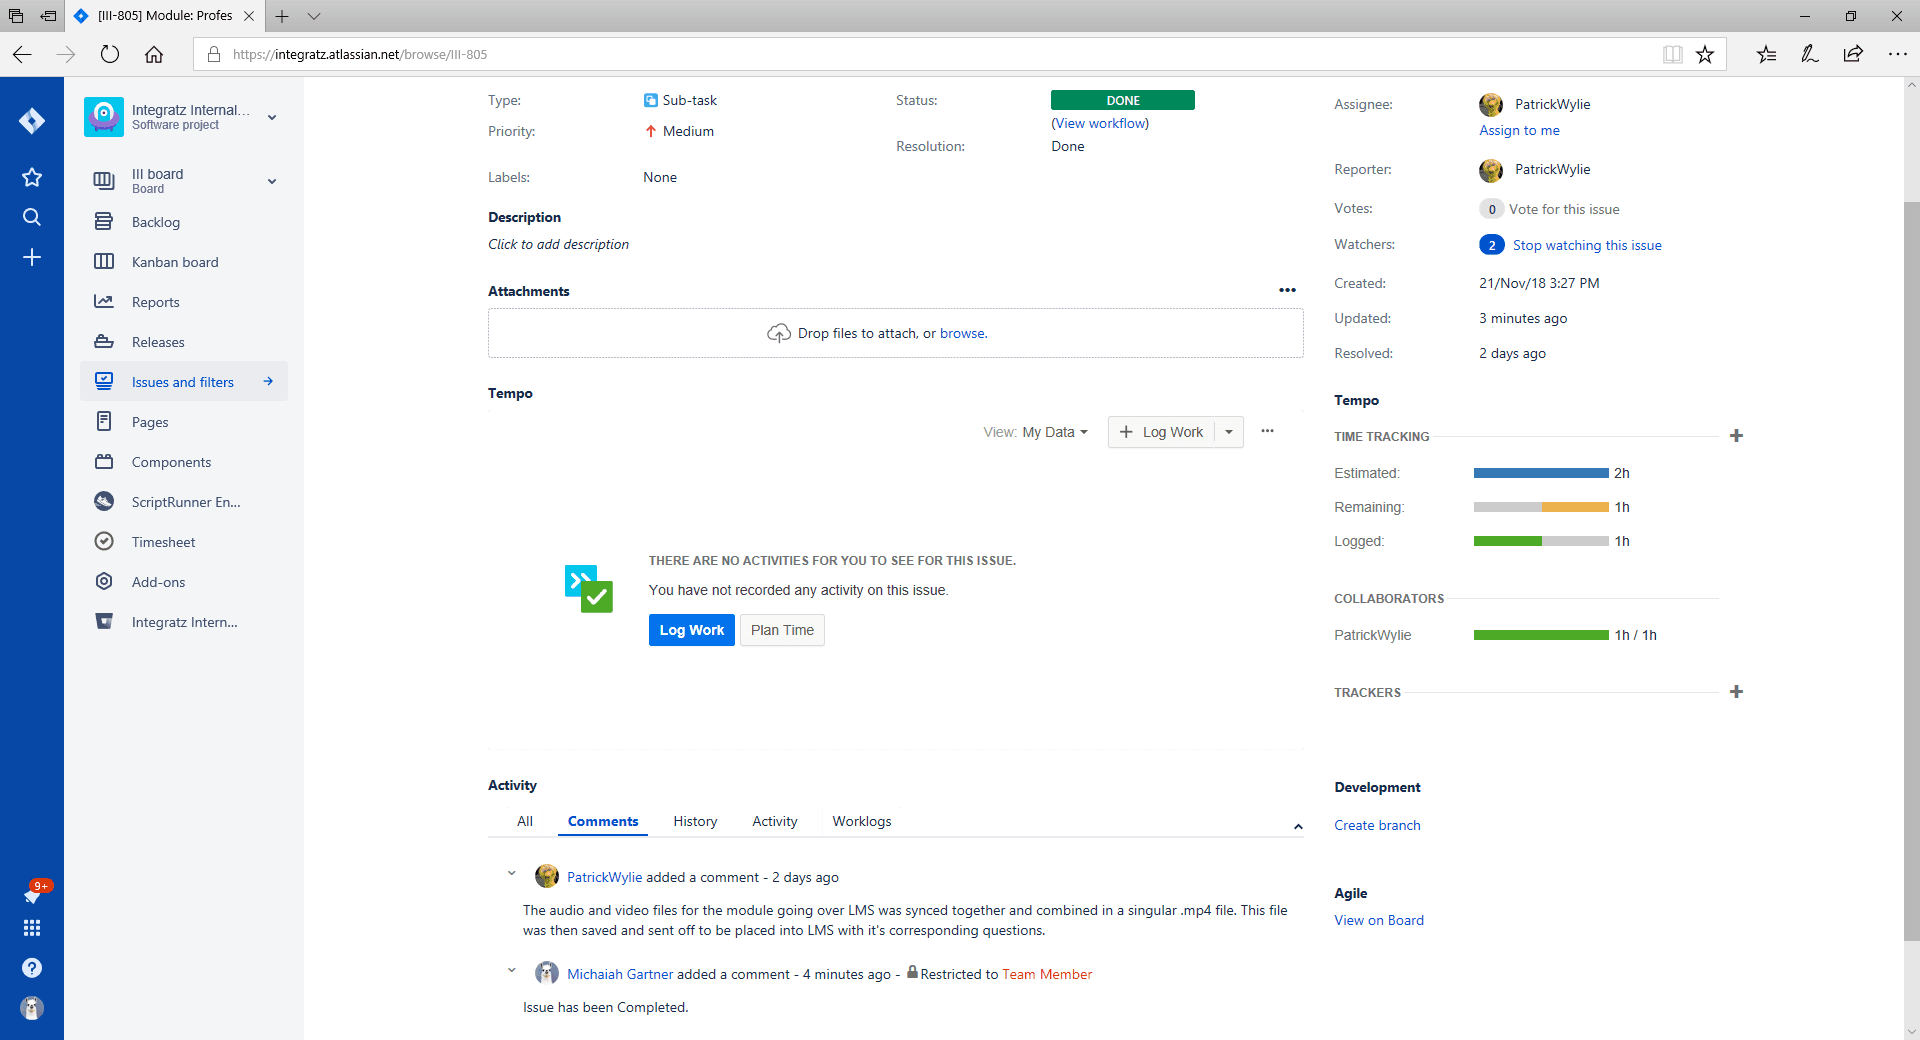Add time tracking with the plus icon
1920x1040 pixels.
[x=1736, y=436]
